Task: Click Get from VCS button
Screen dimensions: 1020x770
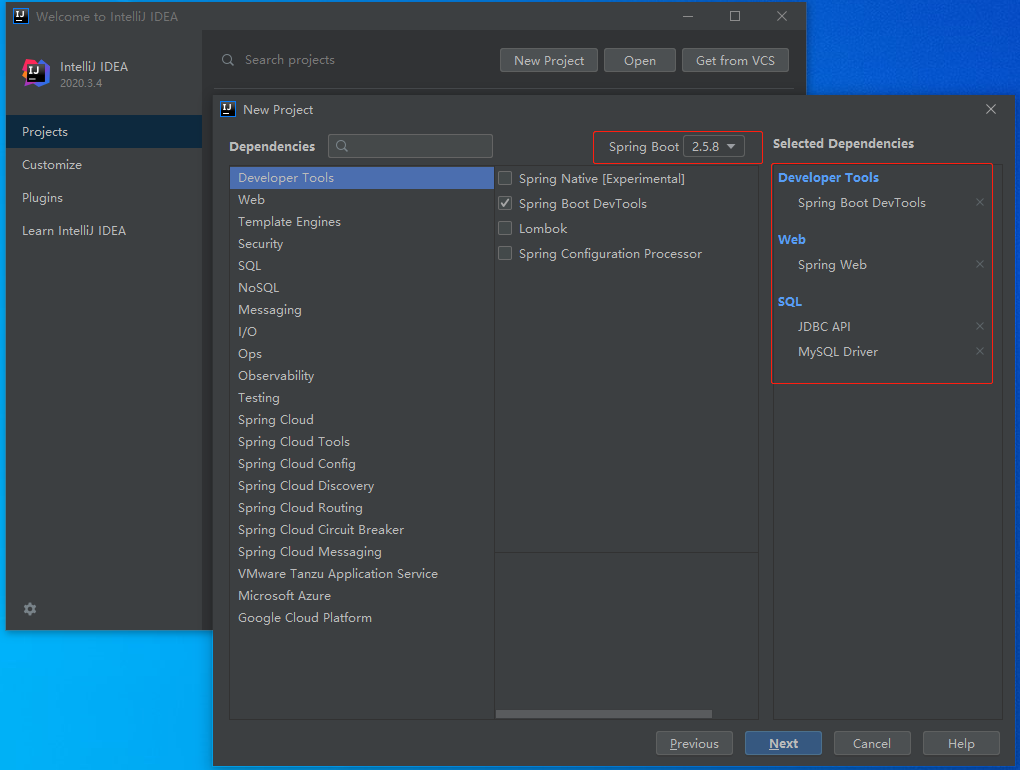Action: click(x=735, y=60)
